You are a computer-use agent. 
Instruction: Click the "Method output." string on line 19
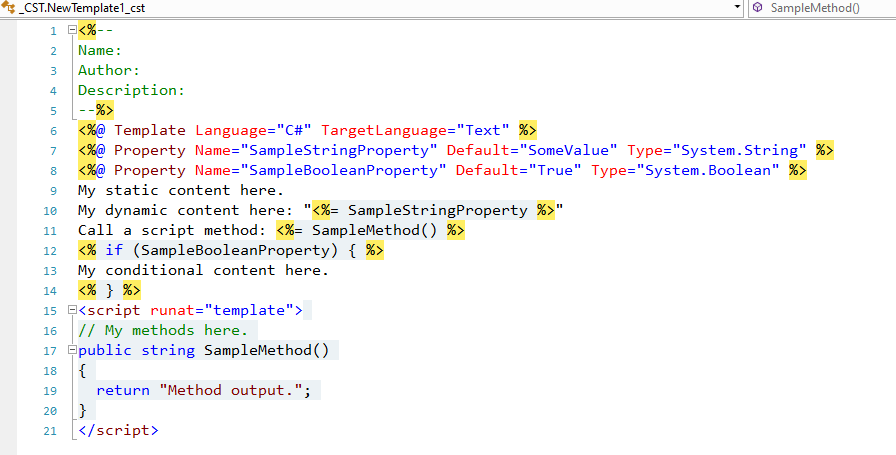[x=230, y=390]
